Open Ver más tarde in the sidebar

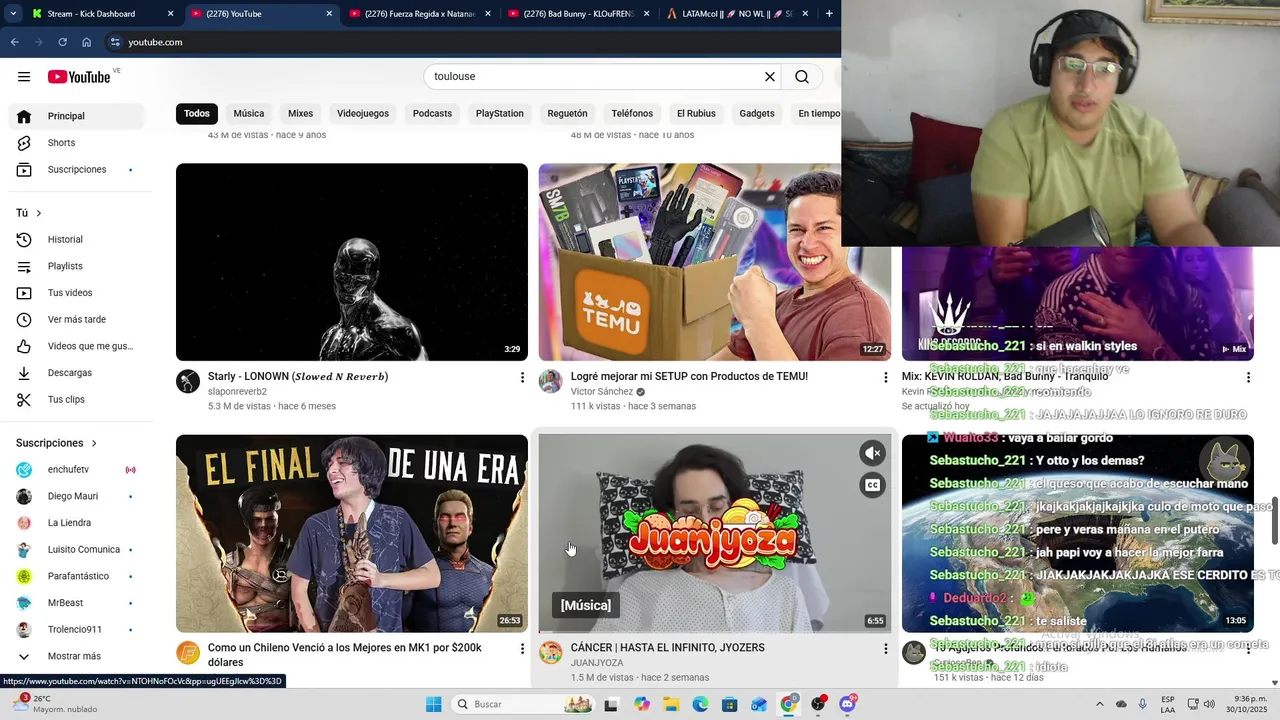pos(75,320)
